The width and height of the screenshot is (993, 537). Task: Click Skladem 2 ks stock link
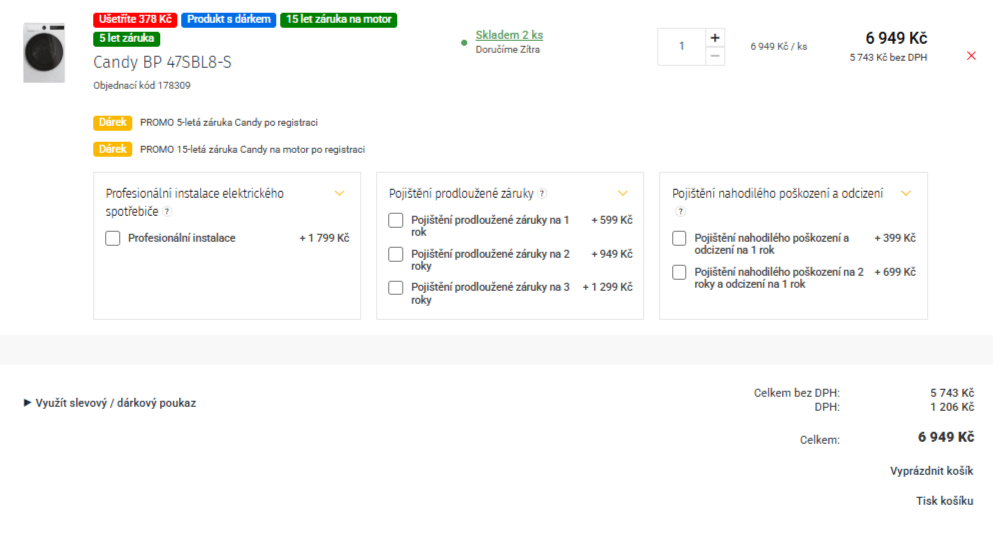(509, 35)
